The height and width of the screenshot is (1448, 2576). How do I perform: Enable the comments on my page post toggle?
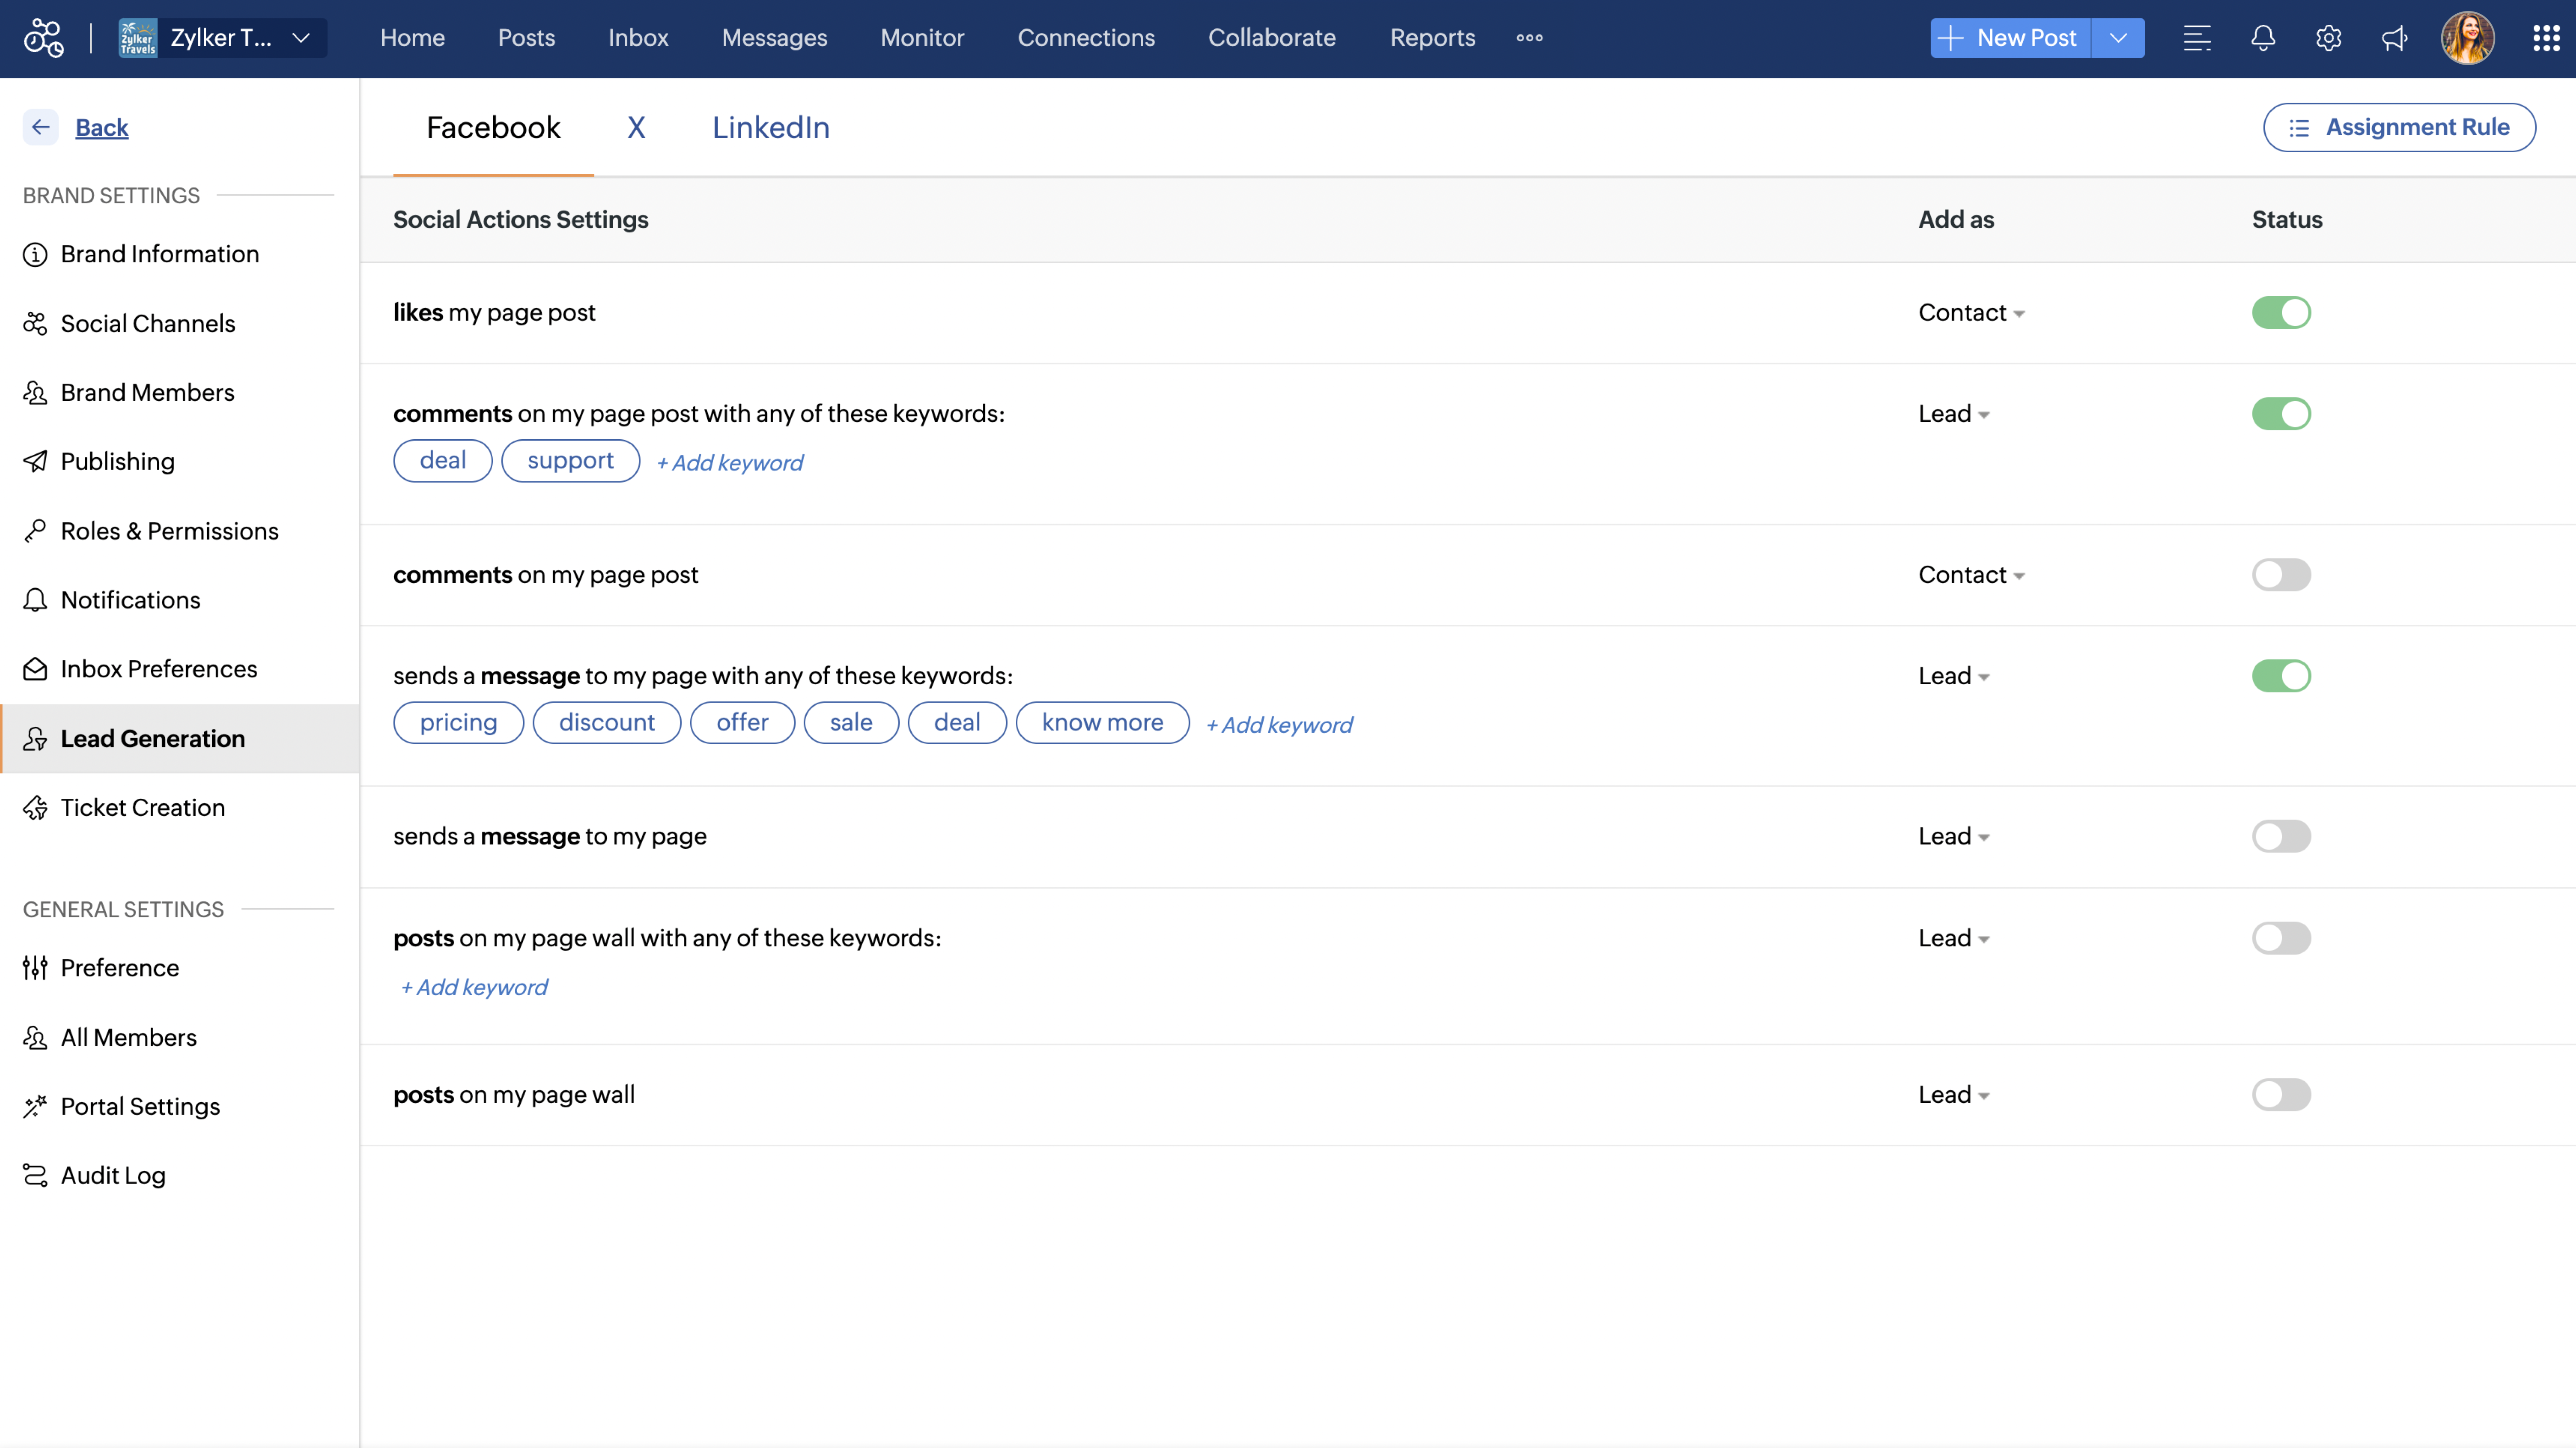tap(2280, 575)
